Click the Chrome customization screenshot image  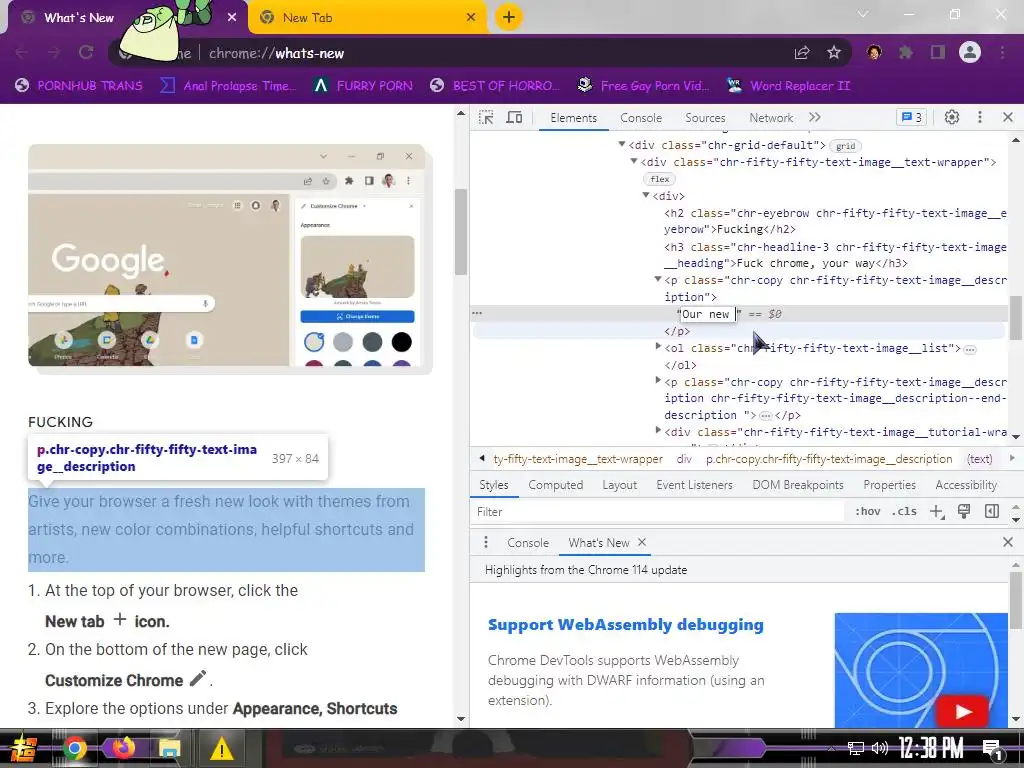227,255
